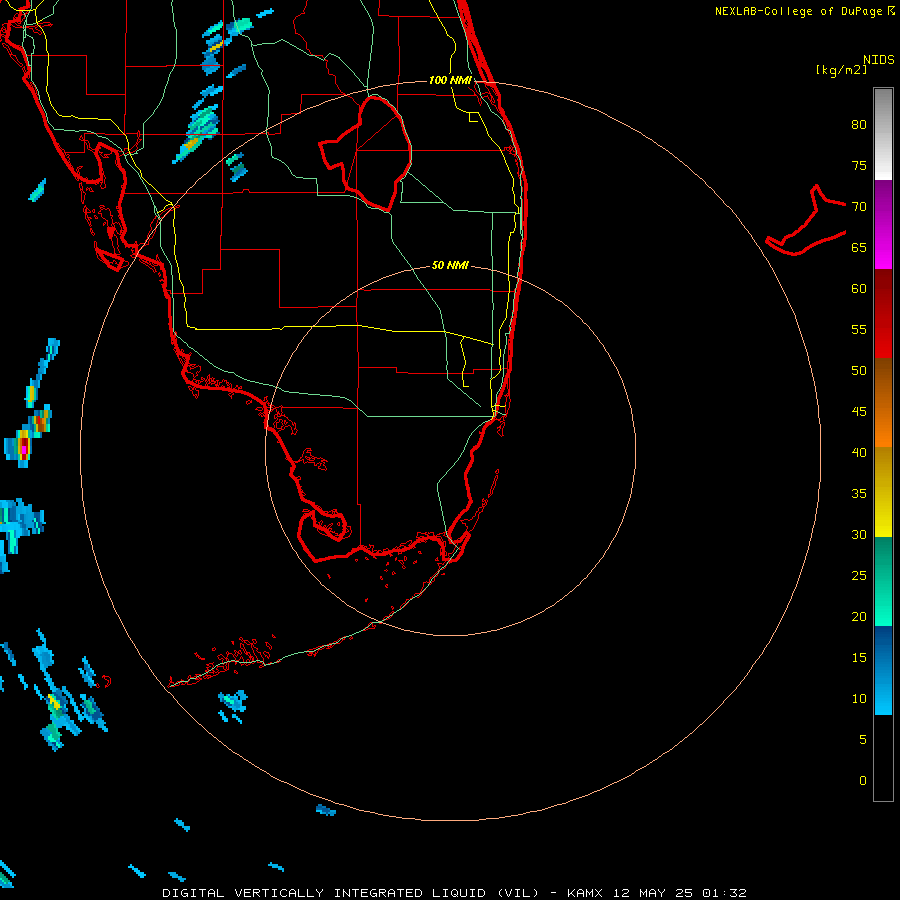
Task: Click the Digital Vertically Integrated Liquid footer title
Action: [455, 893]
